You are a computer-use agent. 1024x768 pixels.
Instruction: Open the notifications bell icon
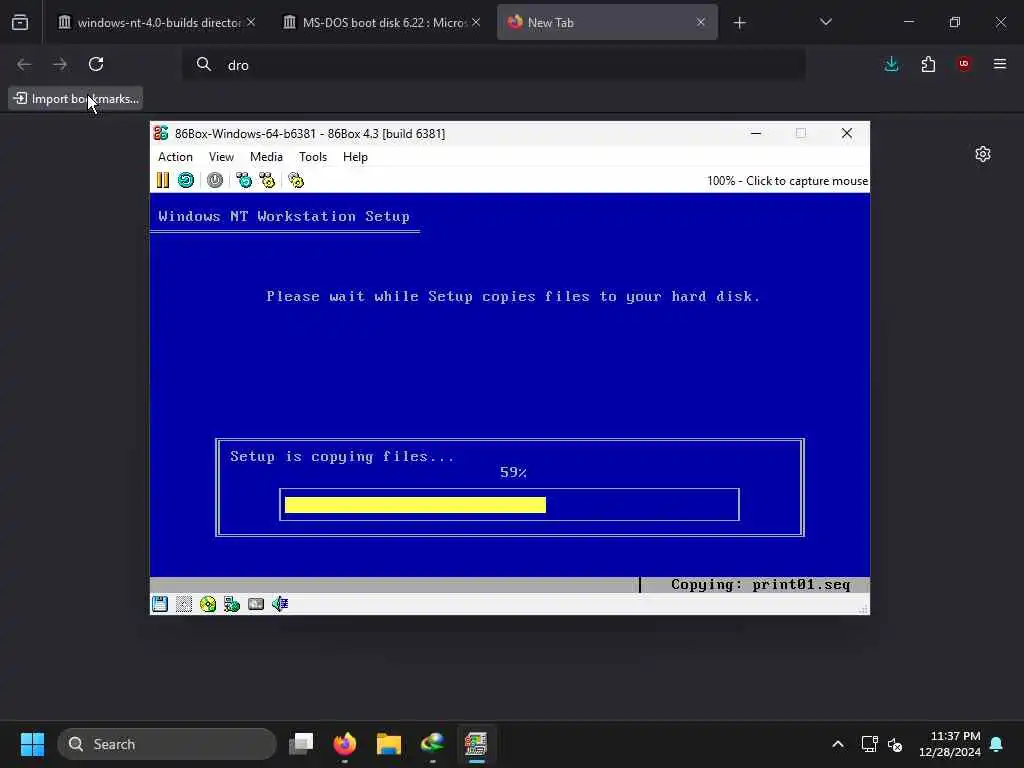point(997,744)
